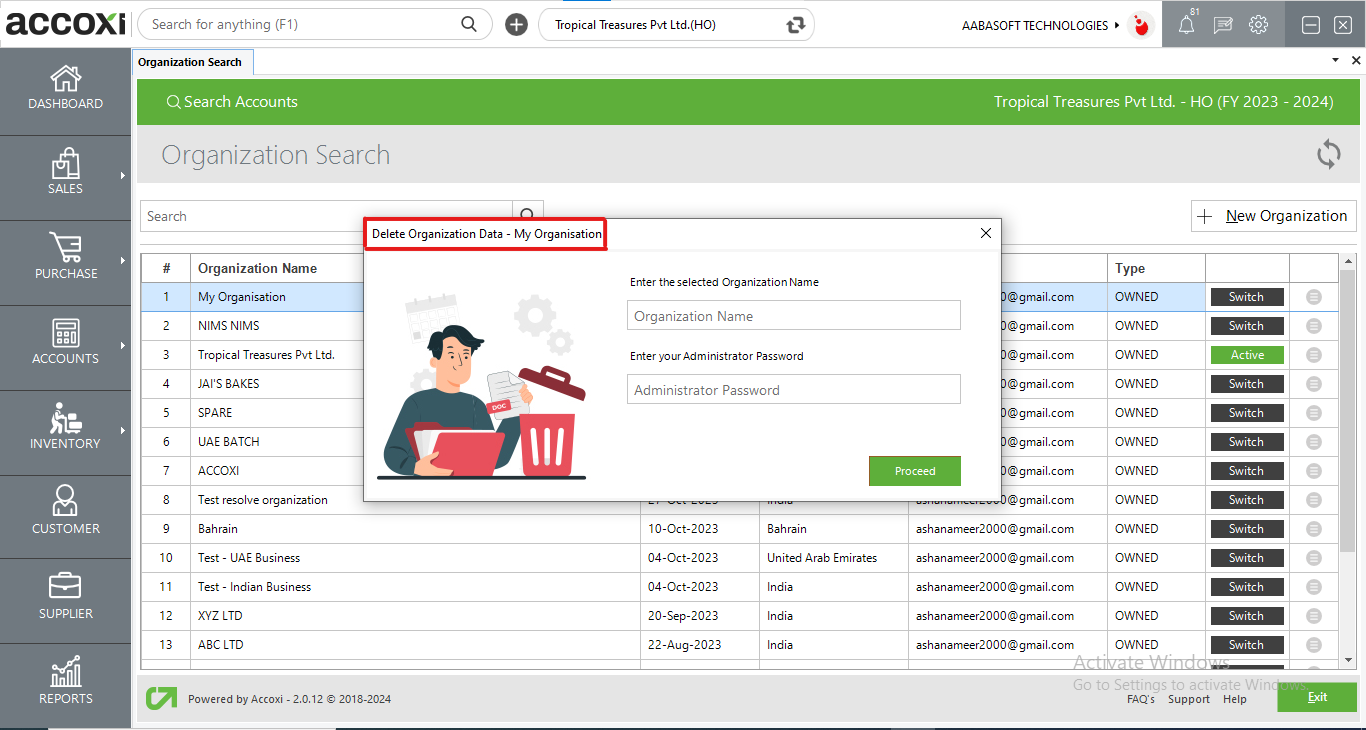
Task: Select the Organization Search tab
Action: (x=190, y=62)
